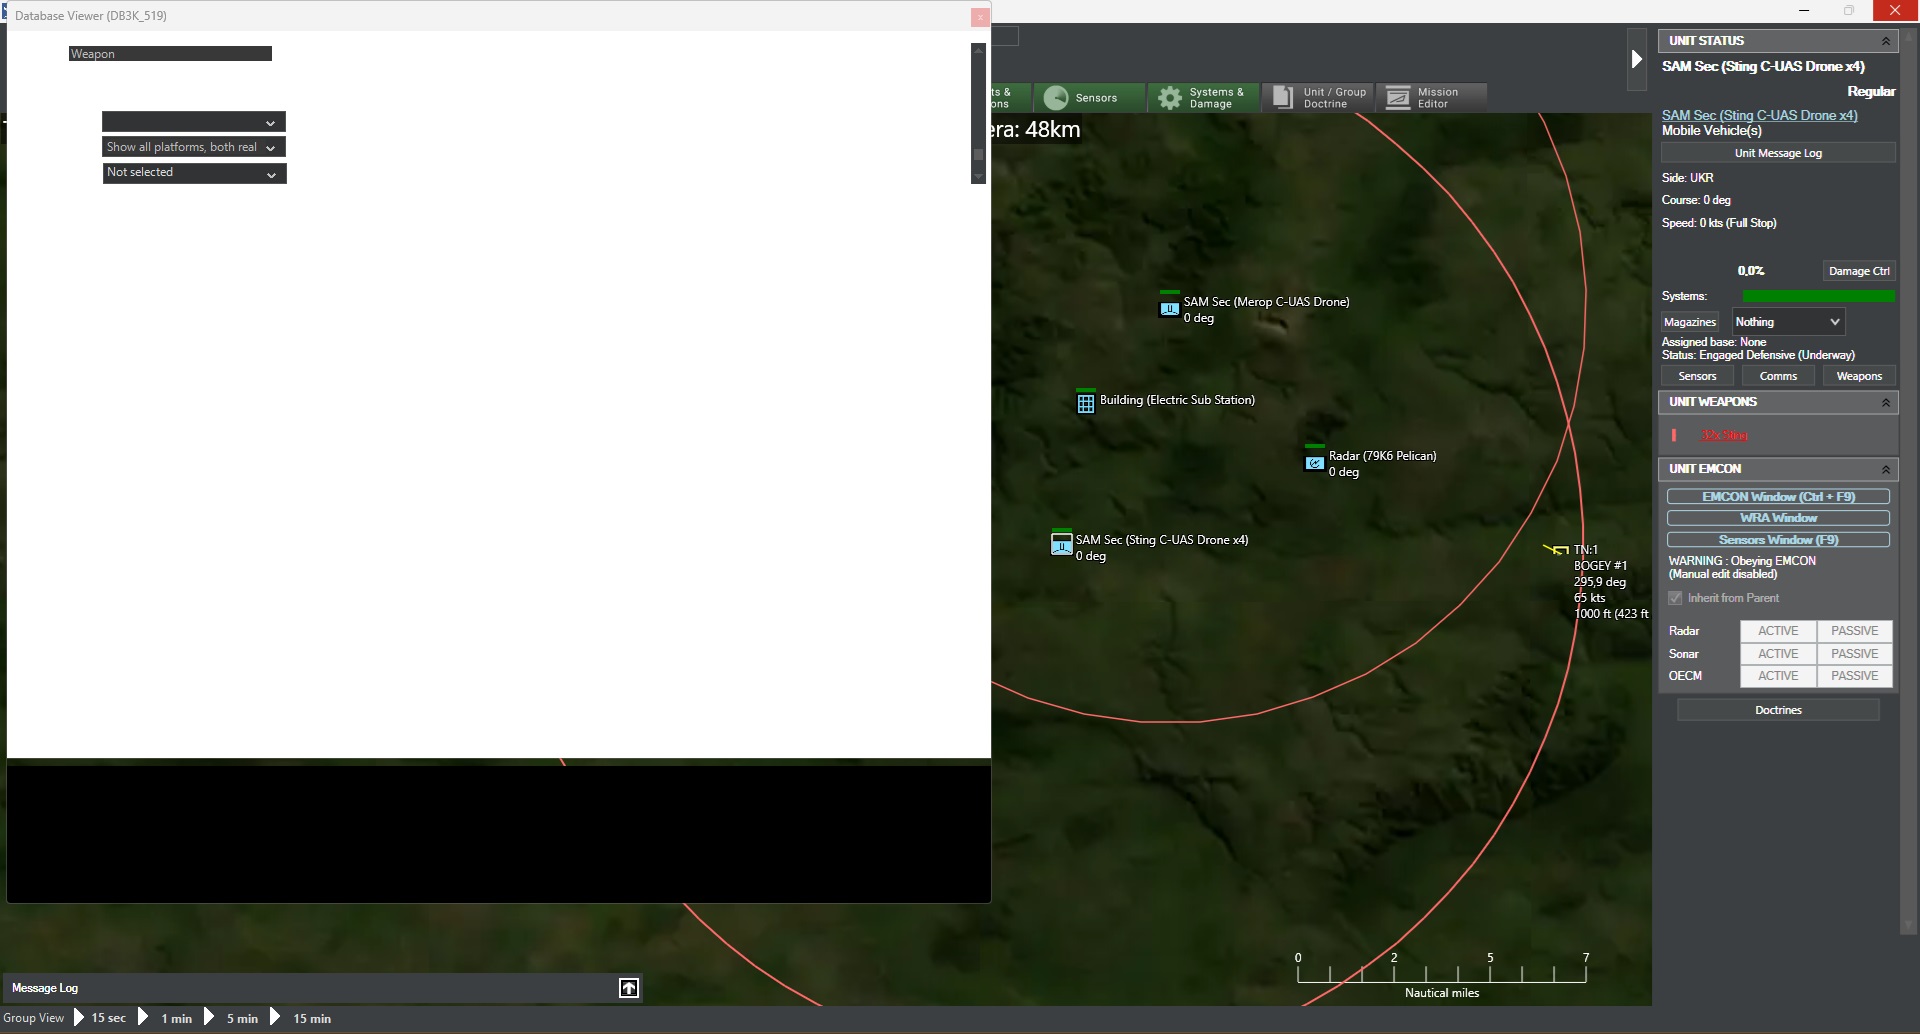
Task: Open the unit Comms button
Action: pyautogui.click(x=1778, y=376)
